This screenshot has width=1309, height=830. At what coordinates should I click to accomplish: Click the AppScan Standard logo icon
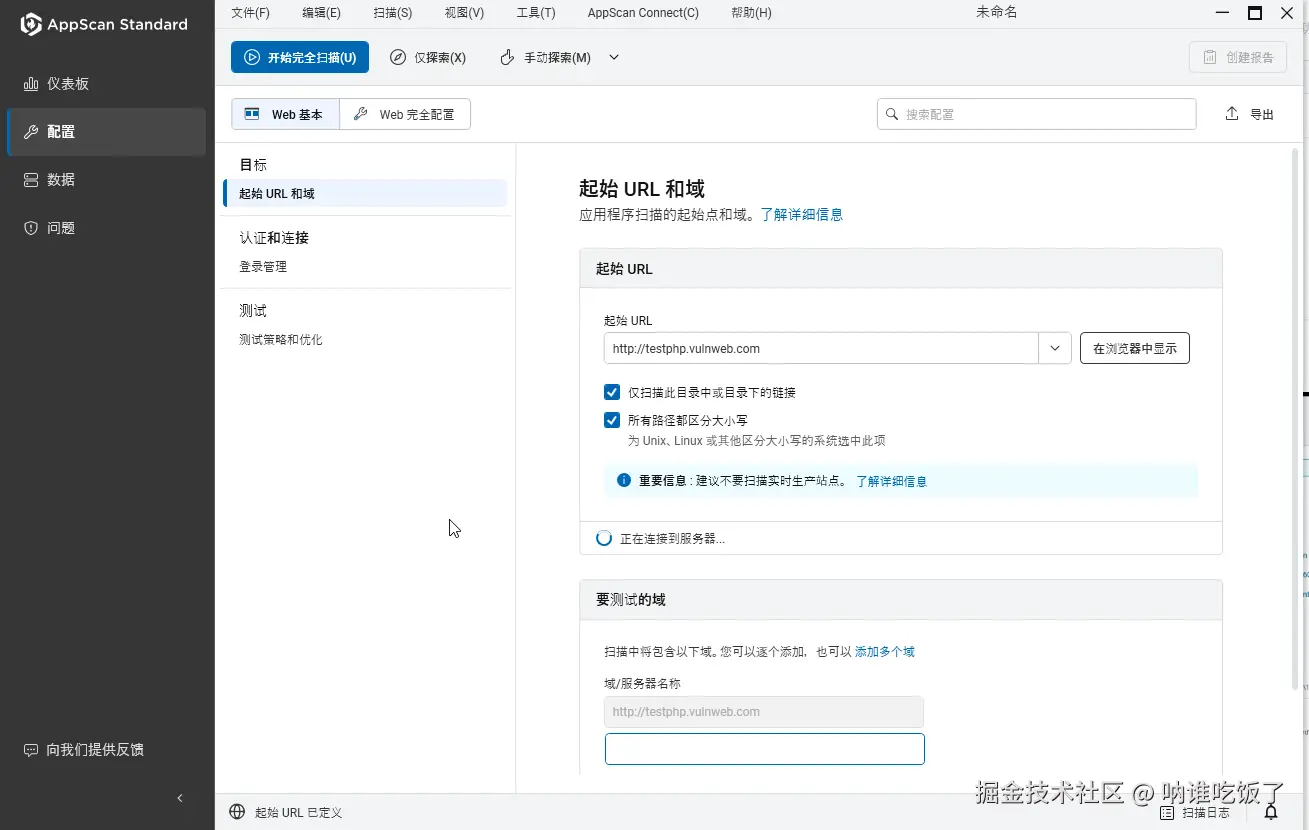click(x=31, y=24)
